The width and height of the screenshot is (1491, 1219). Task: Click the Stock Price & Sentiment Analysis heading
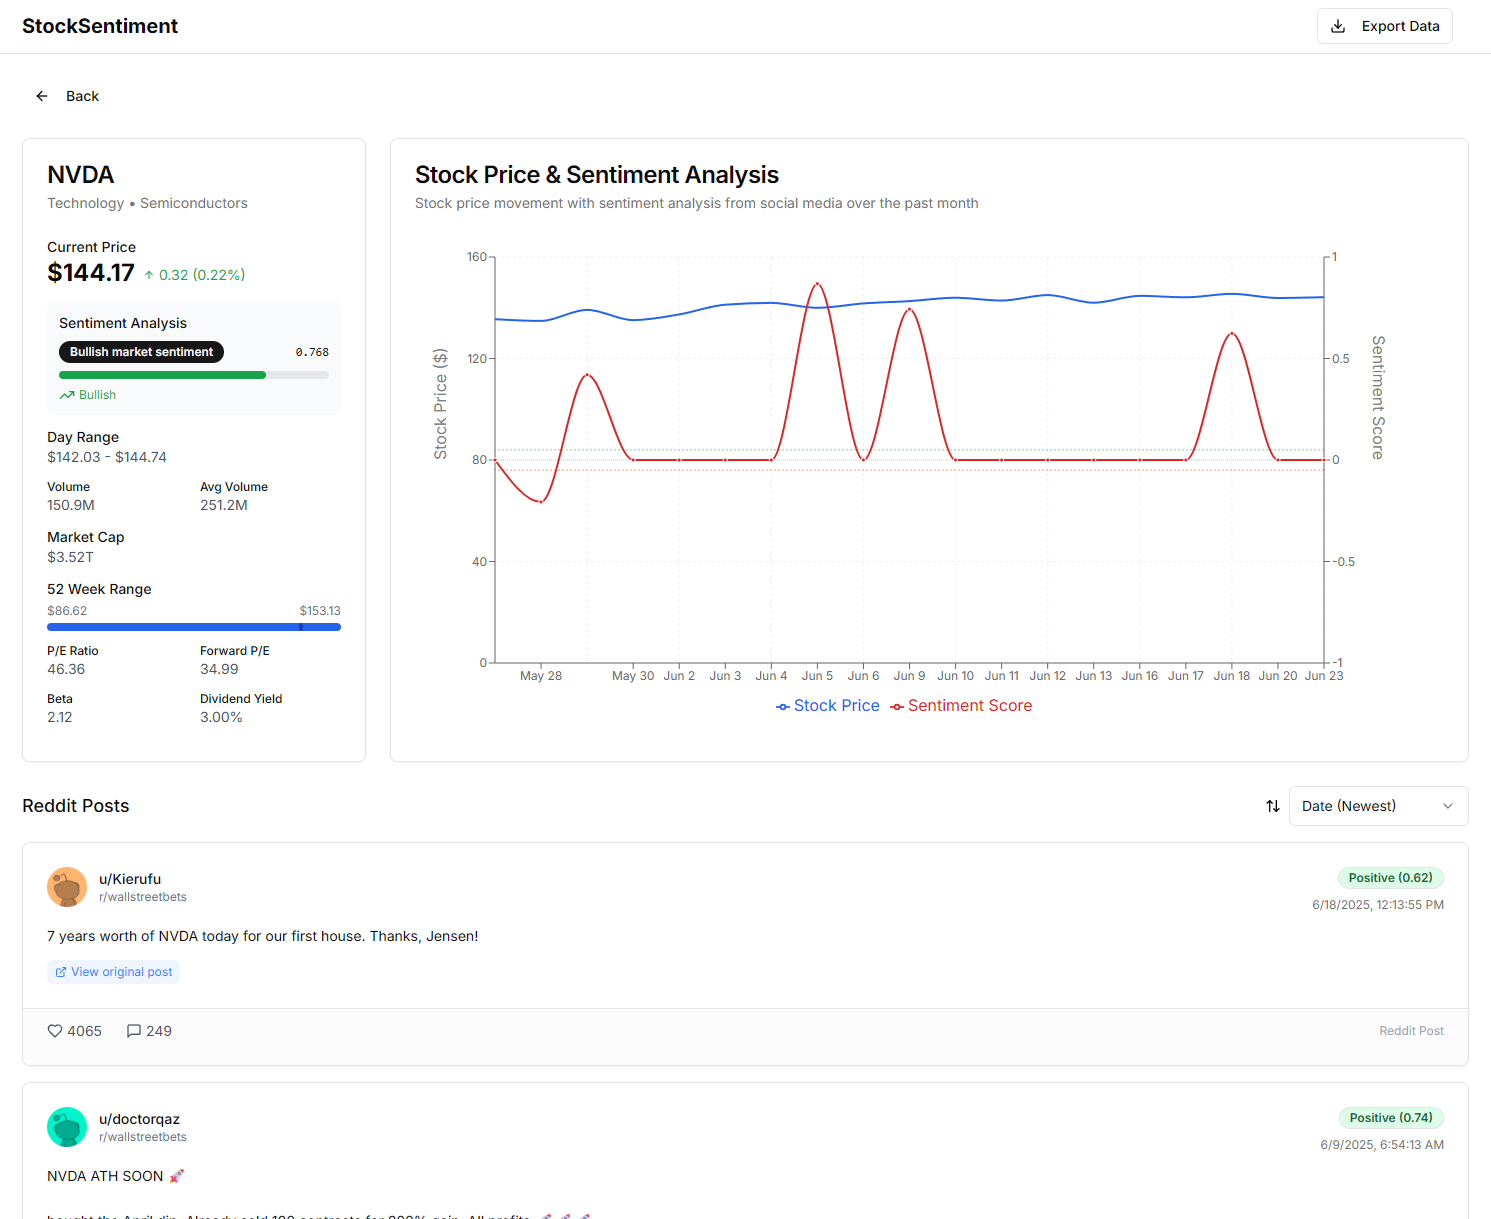597,175
